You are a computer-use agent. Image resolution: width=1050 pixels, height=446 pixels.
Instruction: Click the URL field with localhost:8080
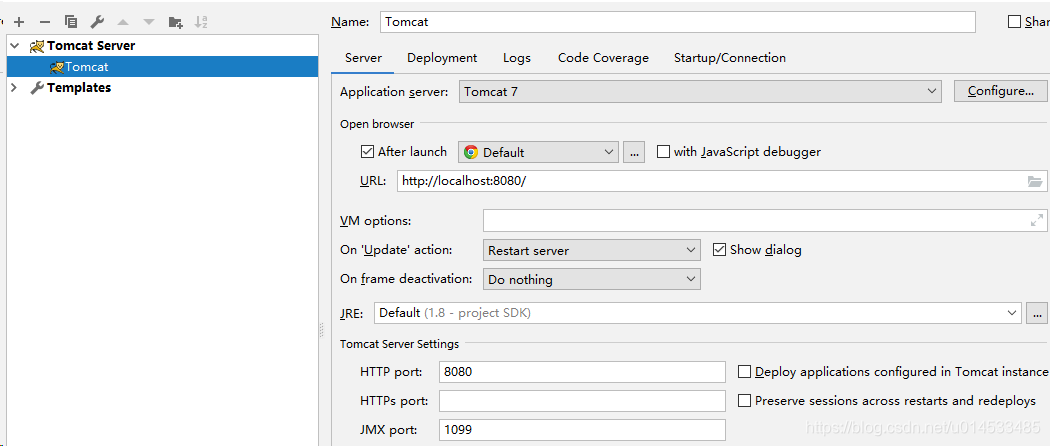click(x=722, y=181)
